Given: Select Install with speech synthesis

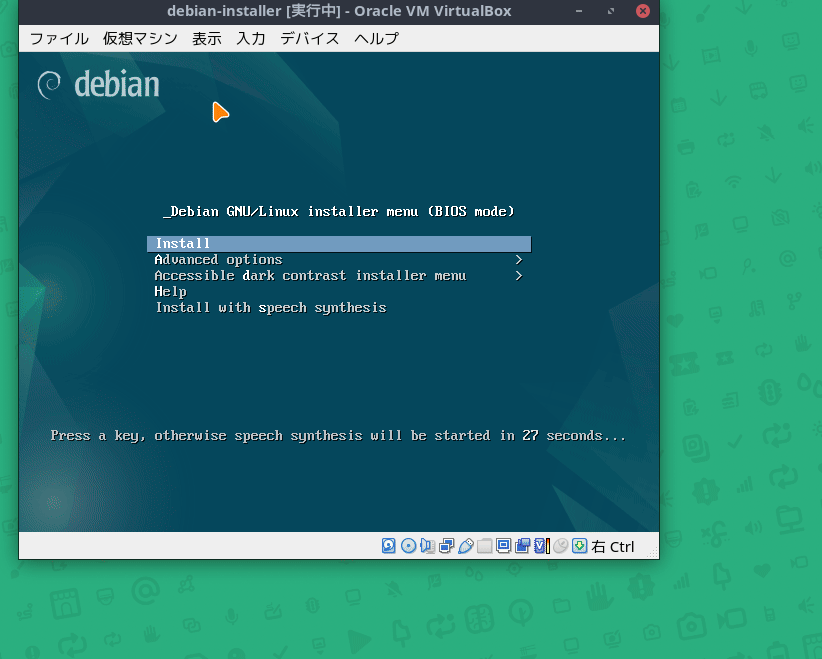Looking at the screenshot, I should coord(339,308).
